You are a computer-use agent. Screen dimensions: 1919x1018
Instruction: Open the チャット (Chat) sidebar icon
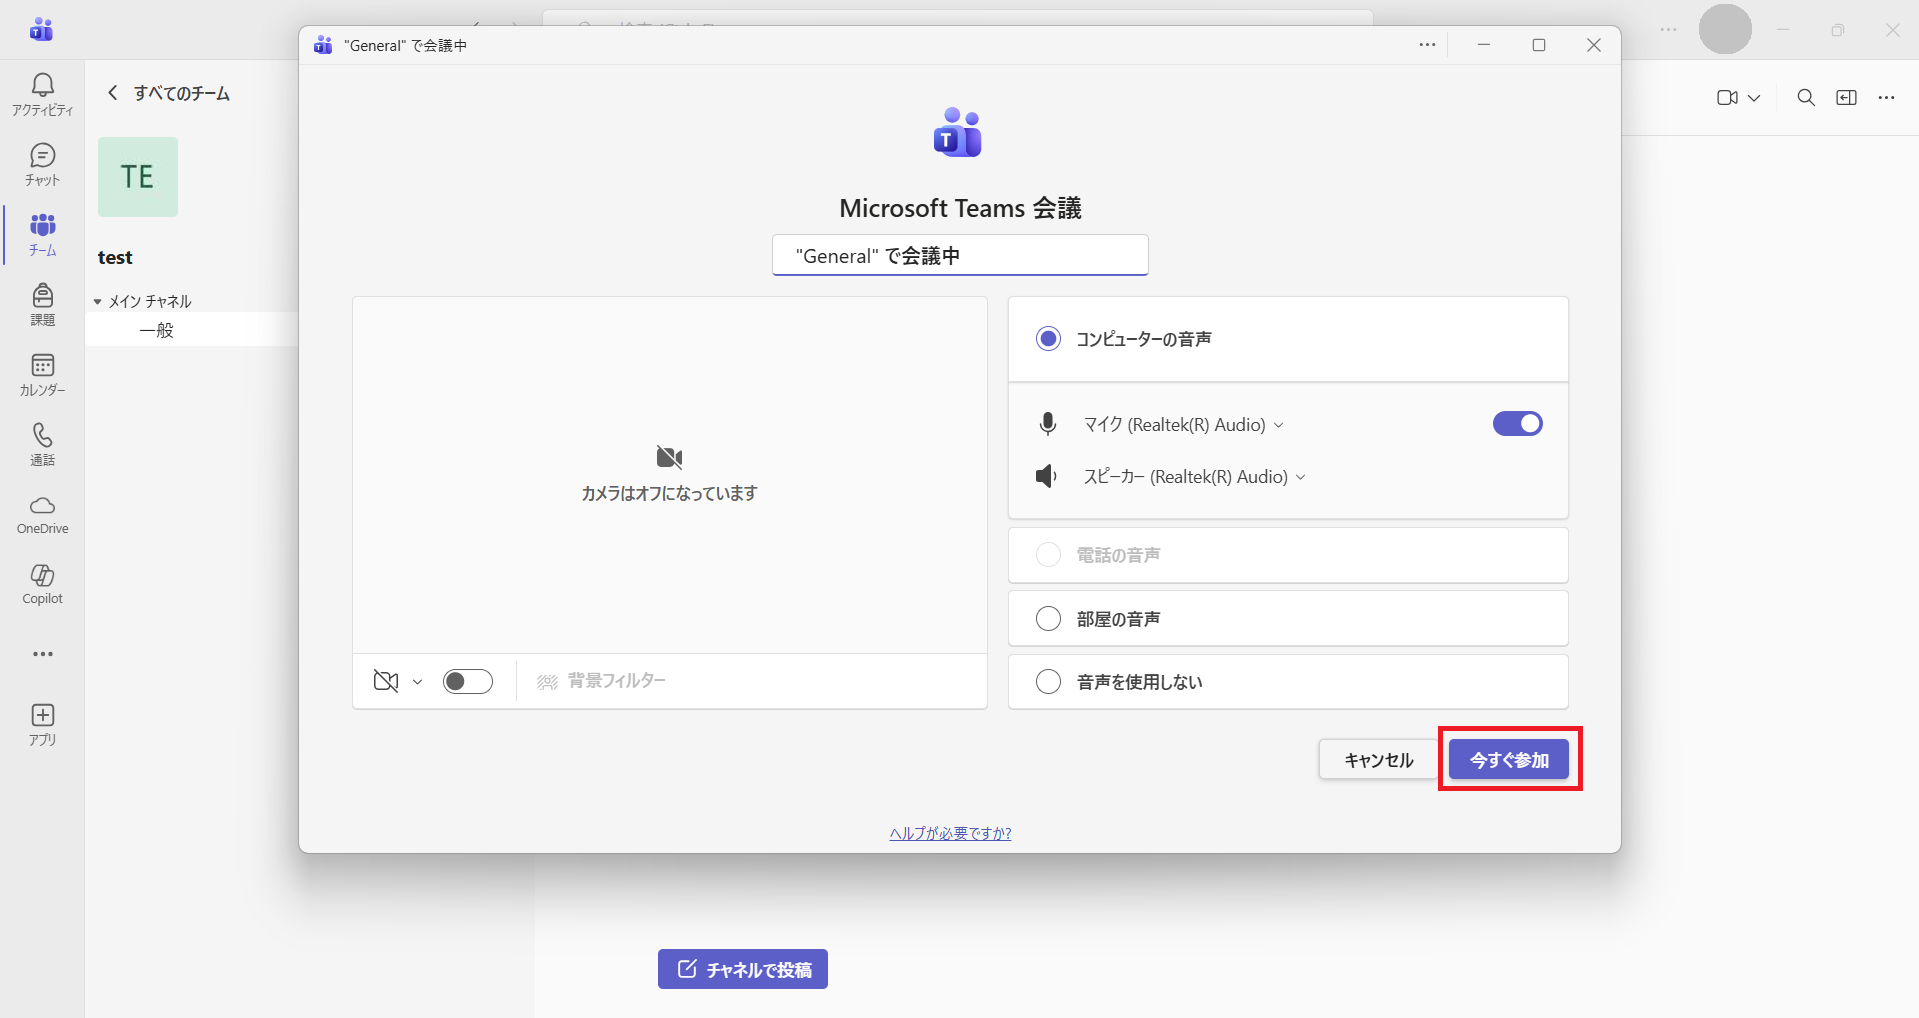click(42, 164)
